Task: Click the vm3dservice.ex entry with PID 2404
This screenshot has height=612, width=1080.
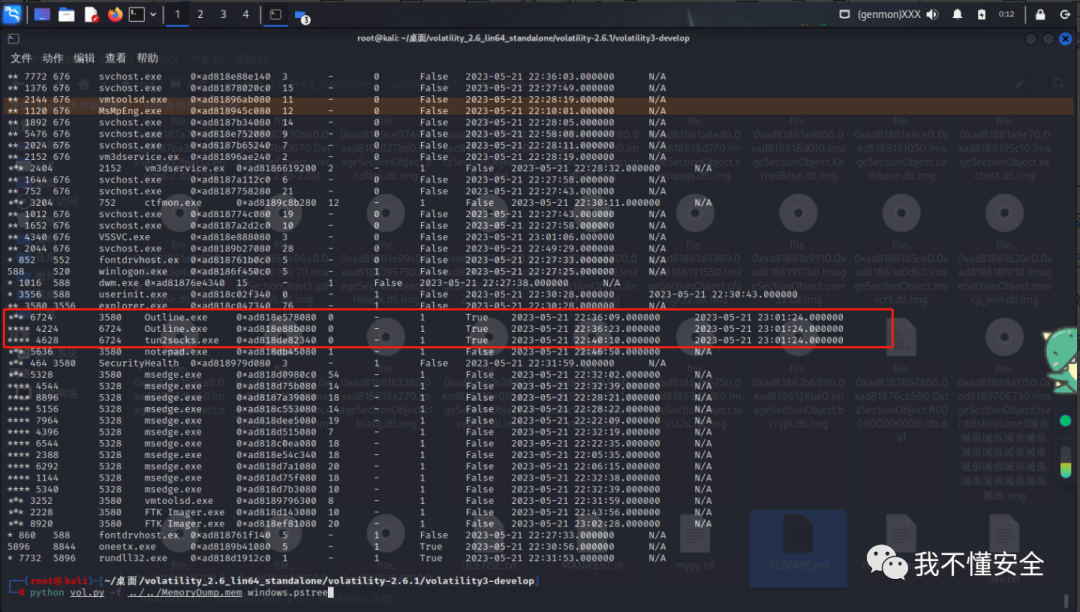Action: point(185,168)
